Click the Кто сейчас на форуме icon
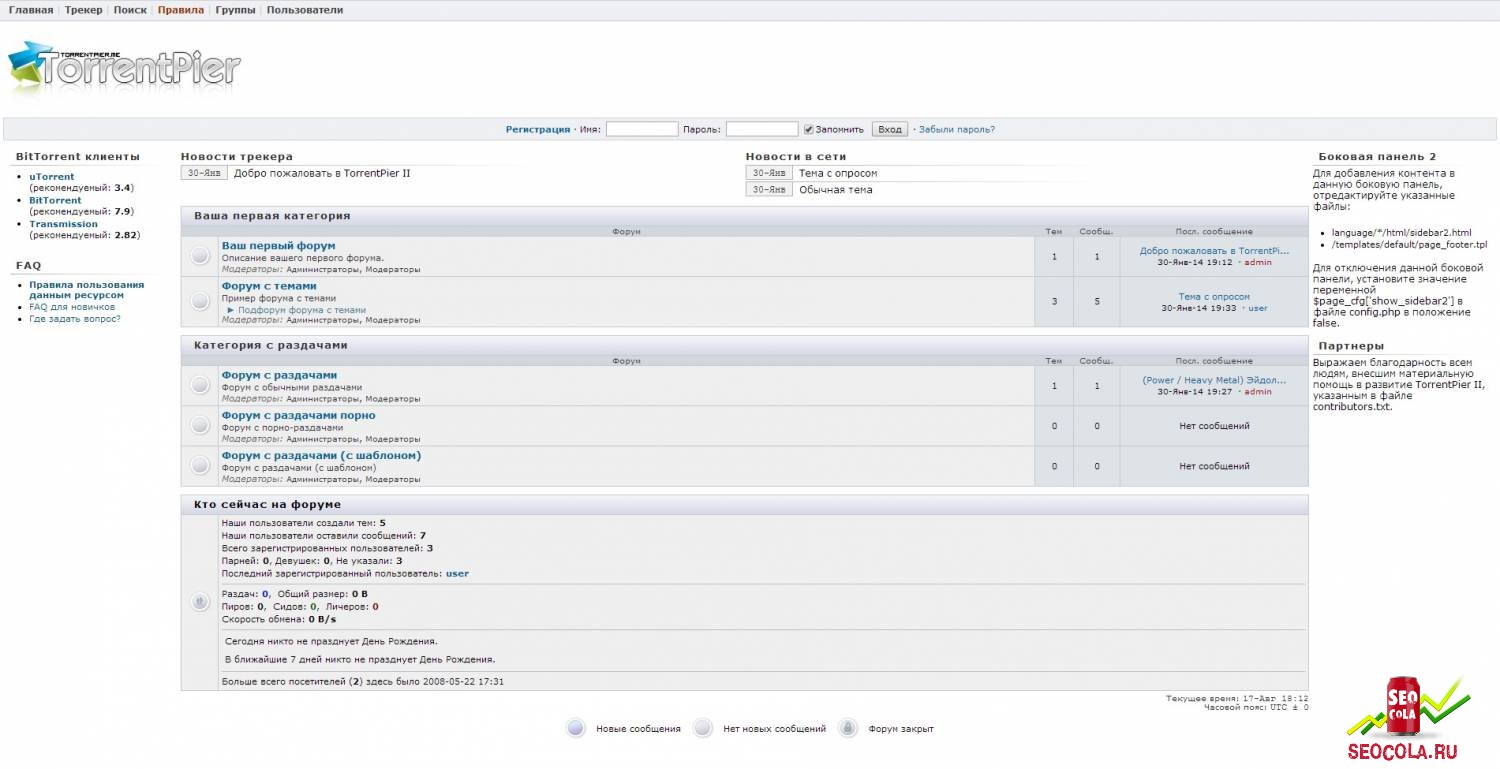This screenshot has width=1500, height=769. pyautogui.click(x=200, y=602)
